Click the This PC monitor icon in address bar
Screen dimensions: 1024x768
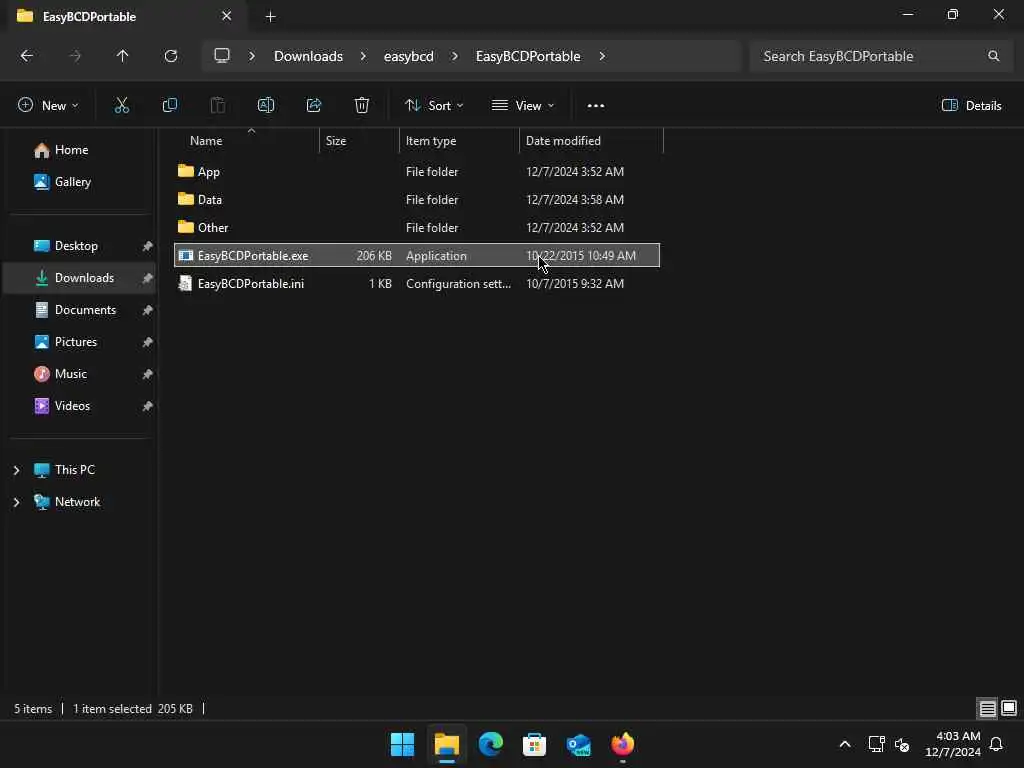click(x=222, y=56)
